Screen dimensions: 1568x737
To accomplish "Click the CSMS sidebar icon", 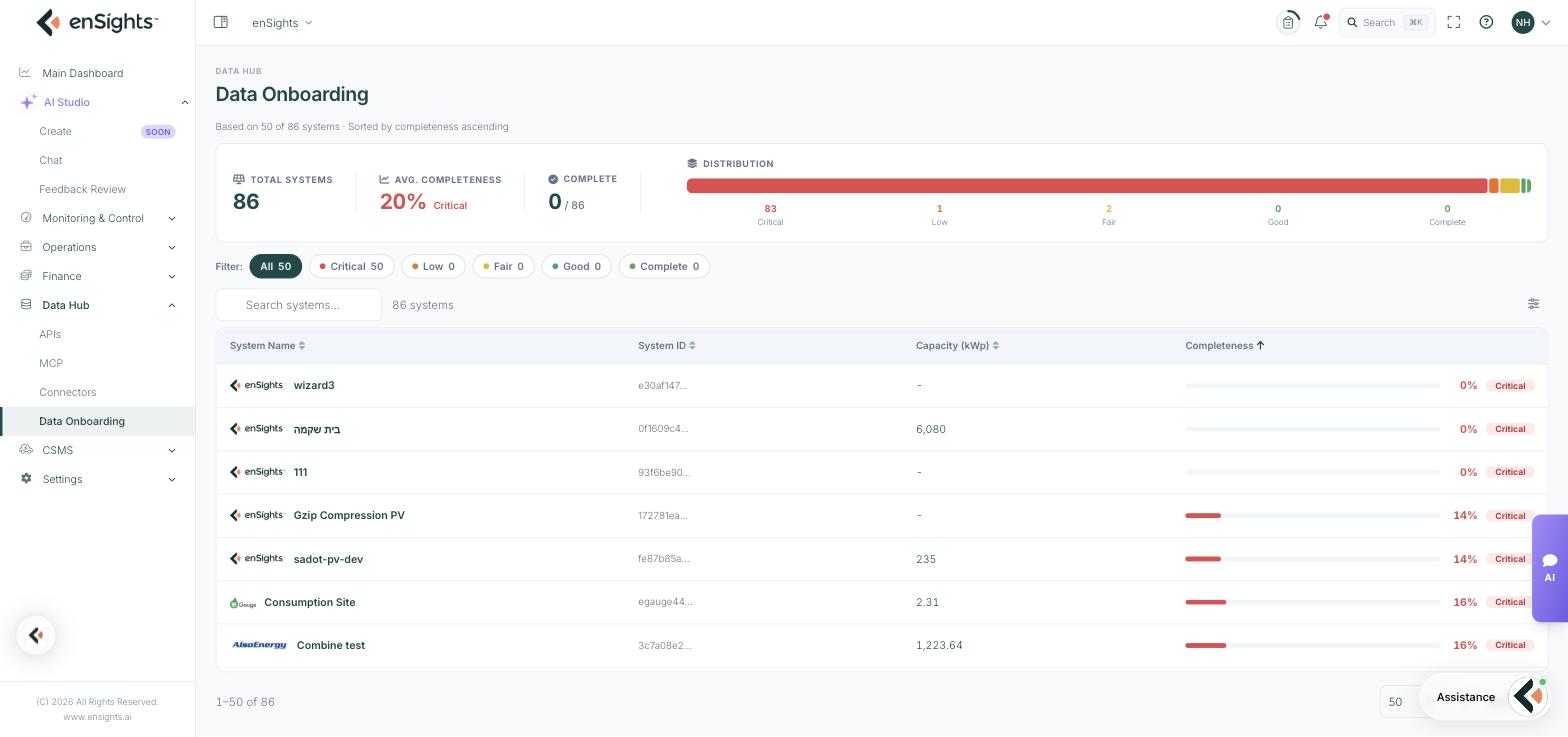I will pos(26,450).
